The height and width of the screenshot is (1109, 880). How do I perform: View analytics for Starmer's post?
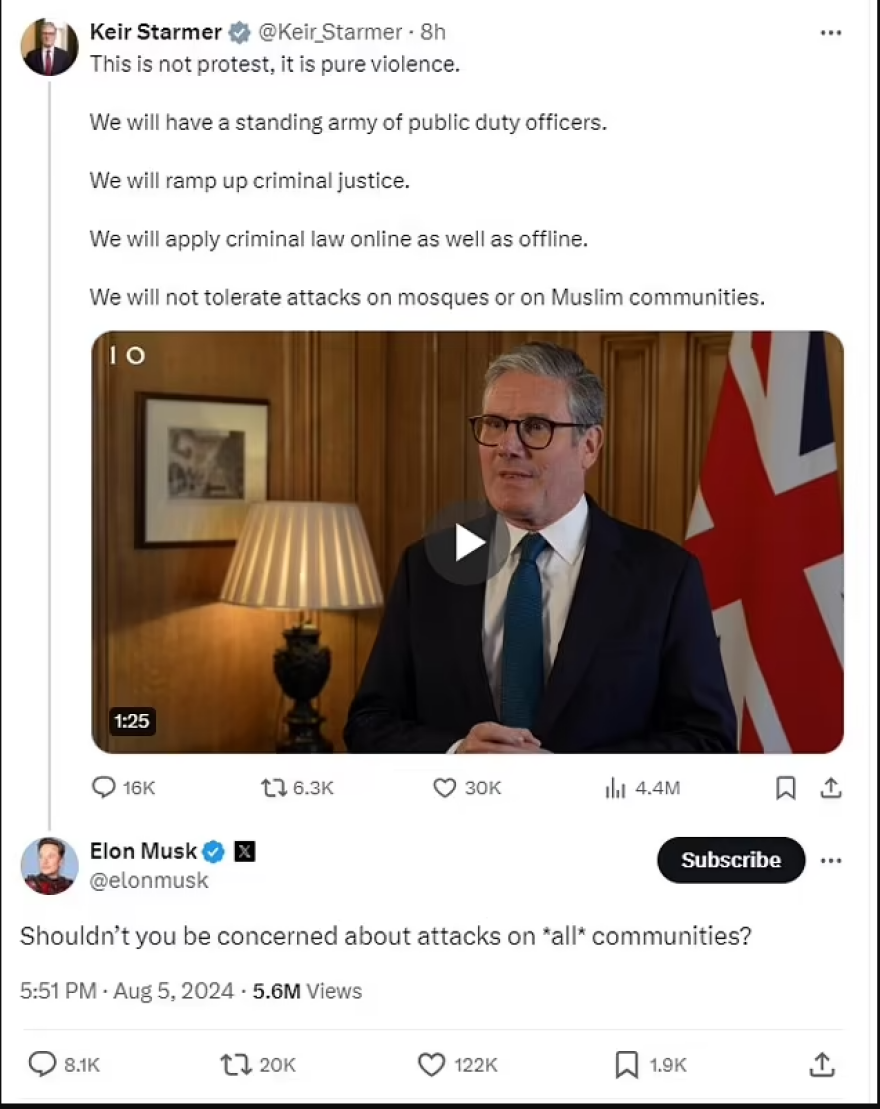click(x=616, y=788)
